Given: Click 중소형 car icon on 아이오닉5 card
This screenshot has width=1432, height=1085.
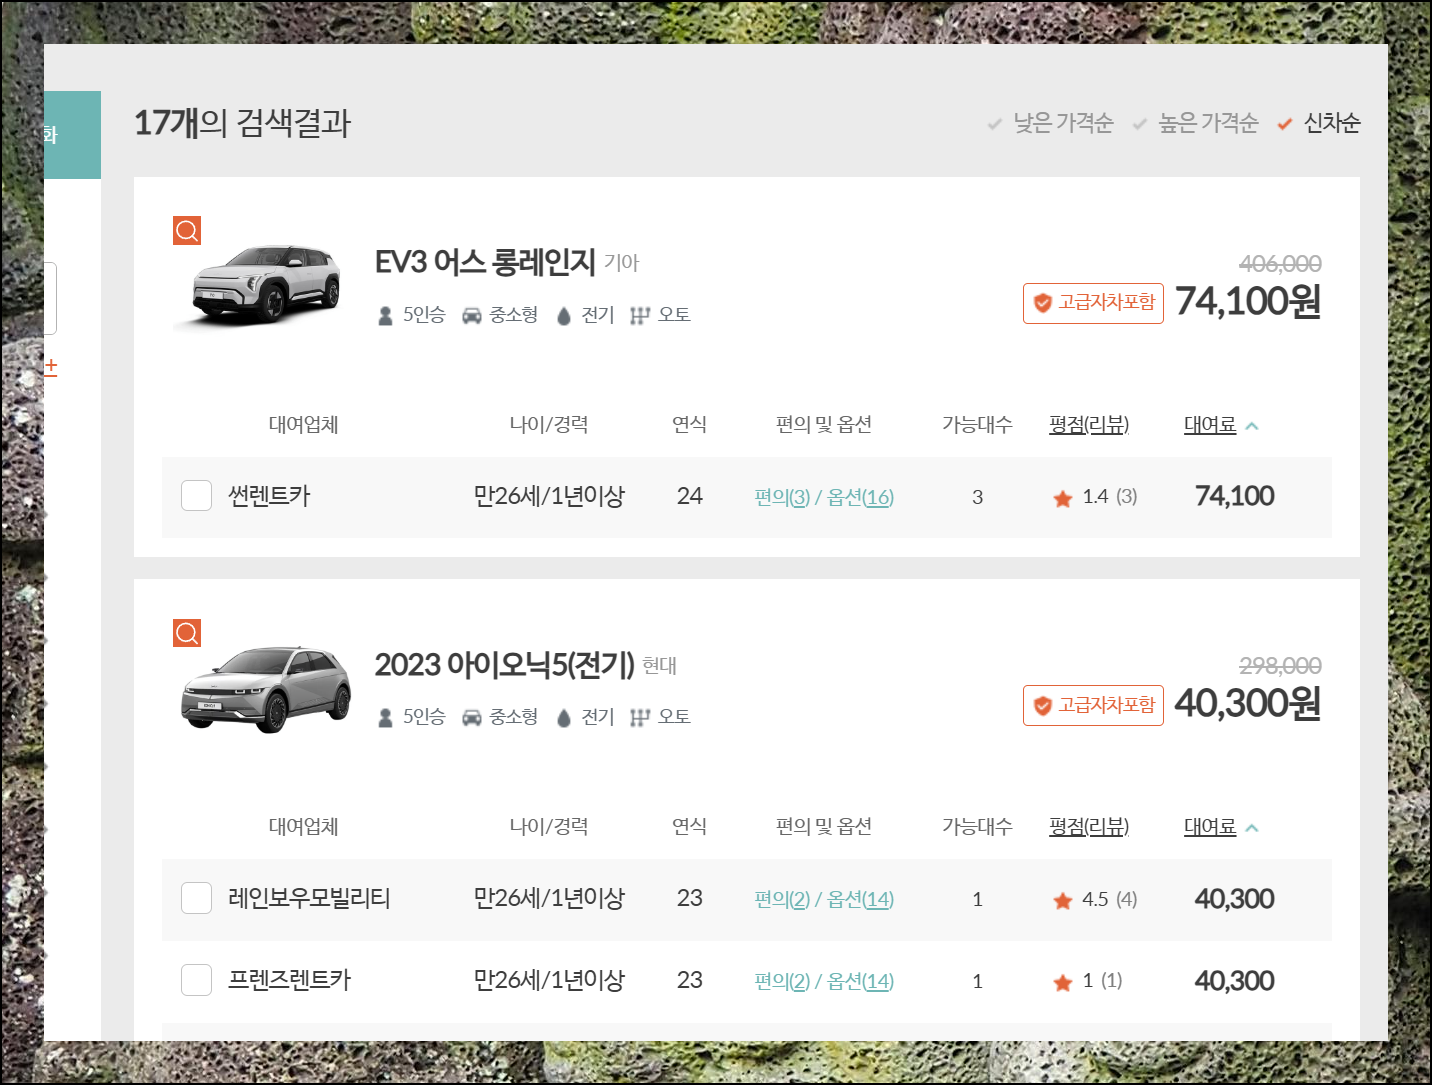Looking at the screenshot, I should (x=472, y=718).
